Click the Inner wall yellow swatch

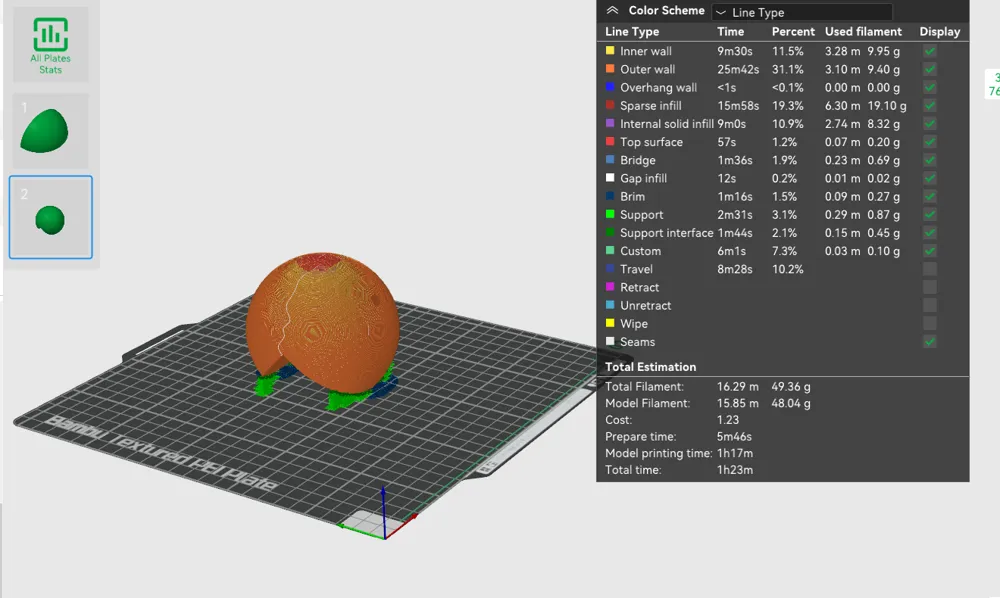[x=610, y=50]
